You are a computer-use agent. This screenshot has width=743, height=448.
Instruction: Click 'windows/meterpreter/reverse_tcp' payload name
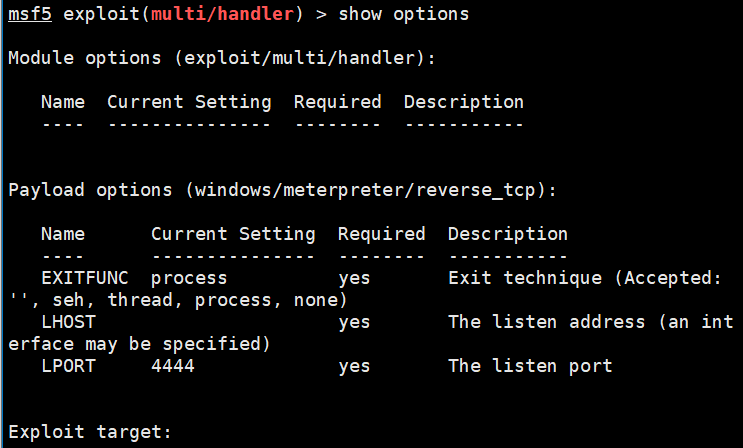(x=365, y=190)
